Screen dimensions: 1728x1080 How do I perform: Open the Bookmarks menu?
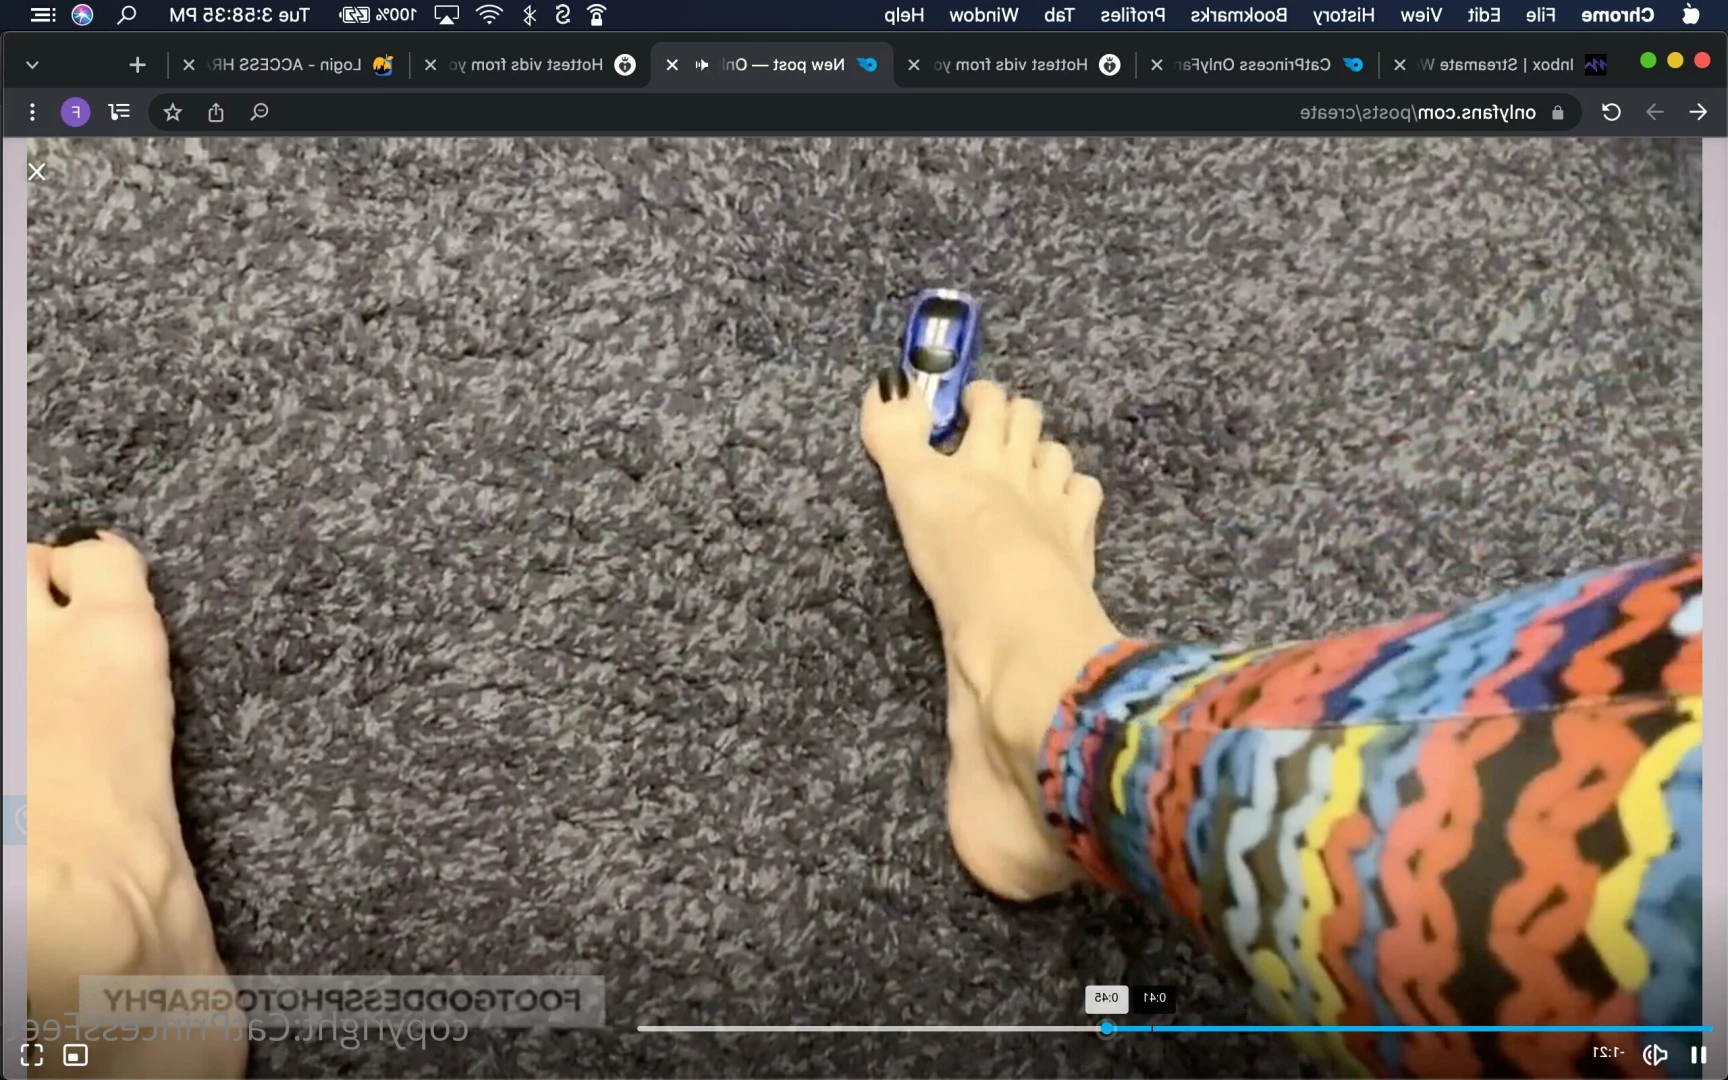click(1238, 15)
